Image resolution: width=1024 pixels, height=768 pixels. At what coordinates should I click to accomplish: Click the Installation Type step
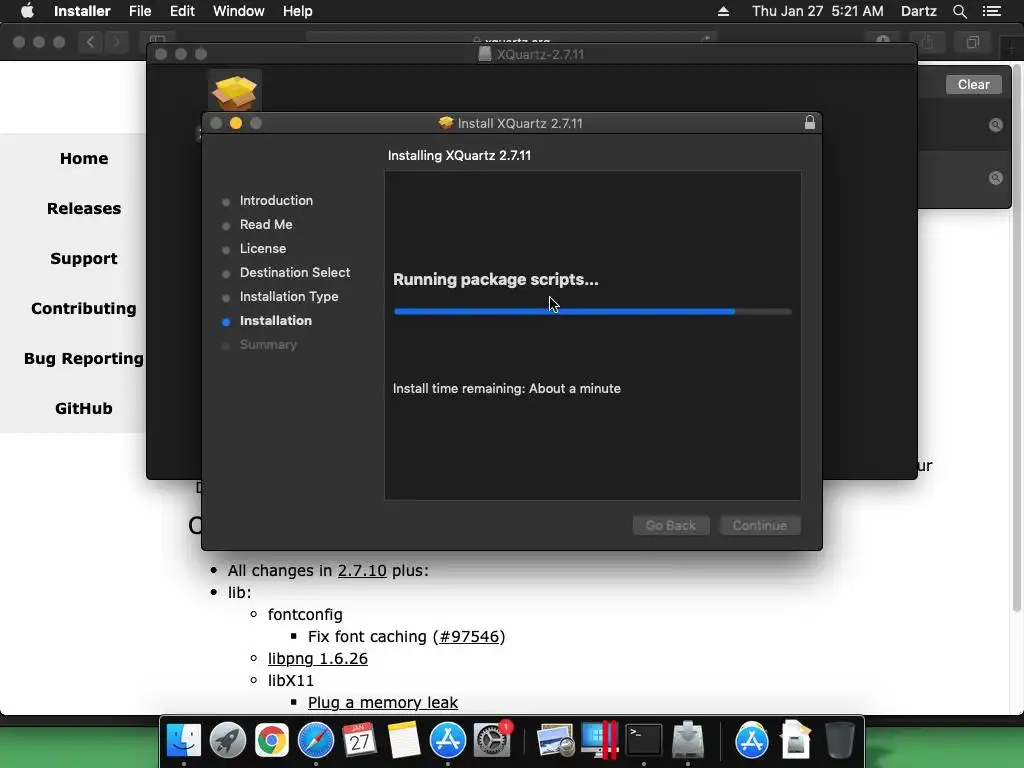pyautogui.click(x=289, y=296)
